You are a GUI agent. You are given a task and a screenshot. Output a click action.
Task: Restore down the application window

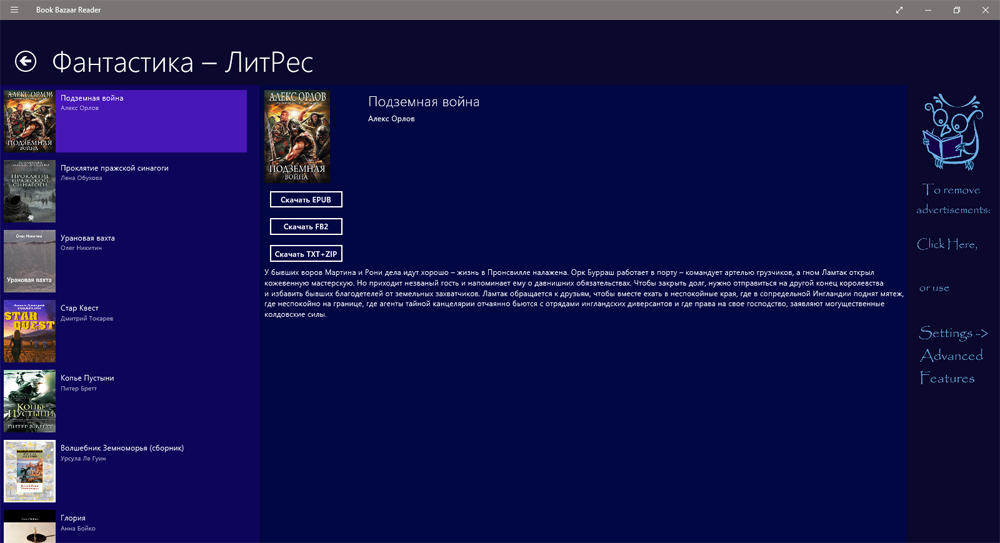tap(957, 10)
